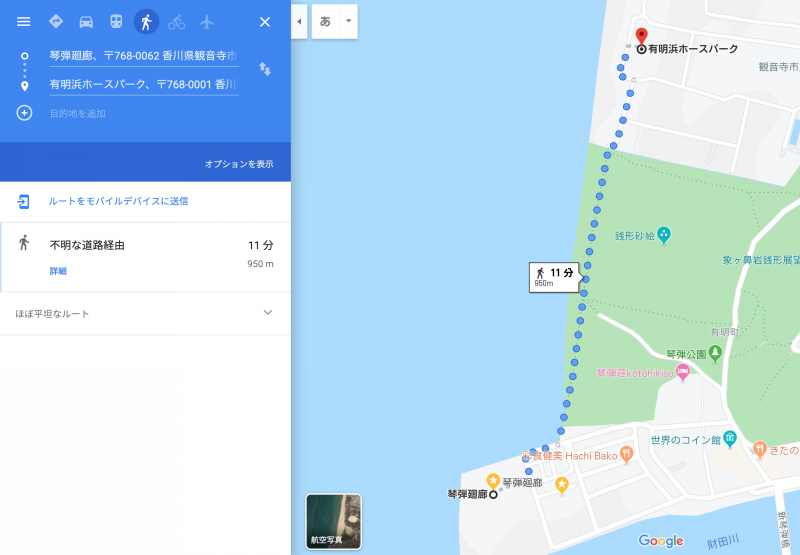
Task: Switch to public transit train icon
Action: click(116, 21)
